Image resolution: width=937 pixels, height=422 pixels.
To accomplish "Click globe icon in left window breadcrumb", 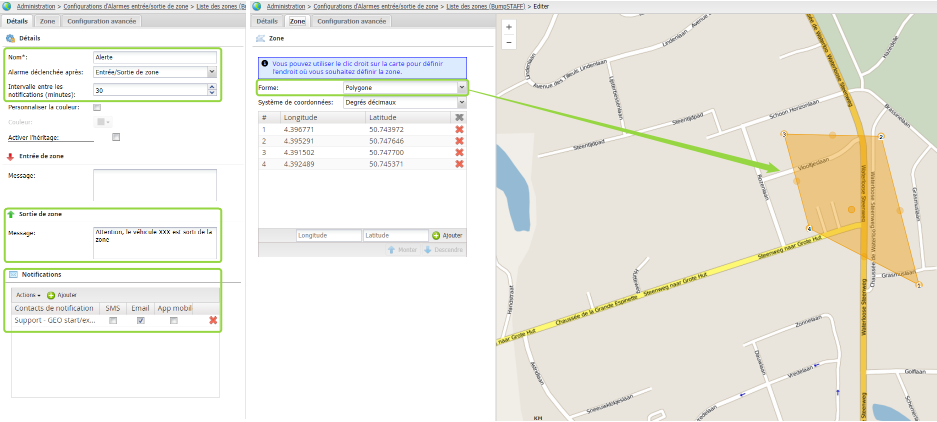I will pyautogui.click(x=7, y=6).
